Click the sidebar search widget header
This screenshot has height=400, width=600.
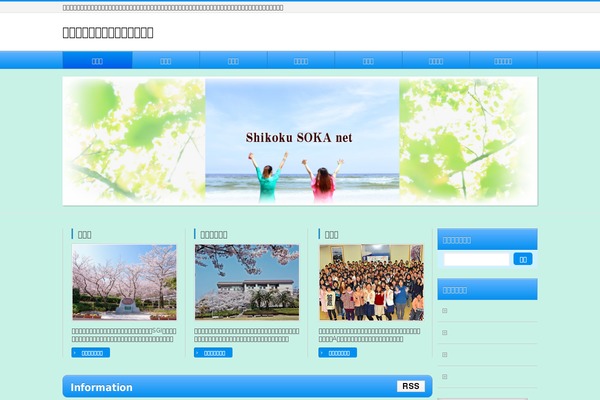487,240
